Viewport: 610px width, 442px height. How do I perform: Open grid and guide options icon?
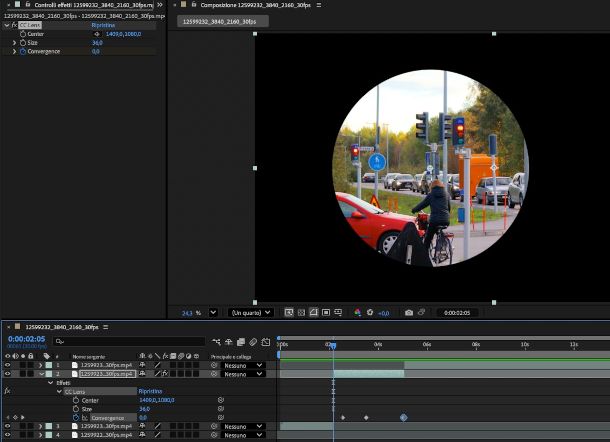click(x=338, y=312)
